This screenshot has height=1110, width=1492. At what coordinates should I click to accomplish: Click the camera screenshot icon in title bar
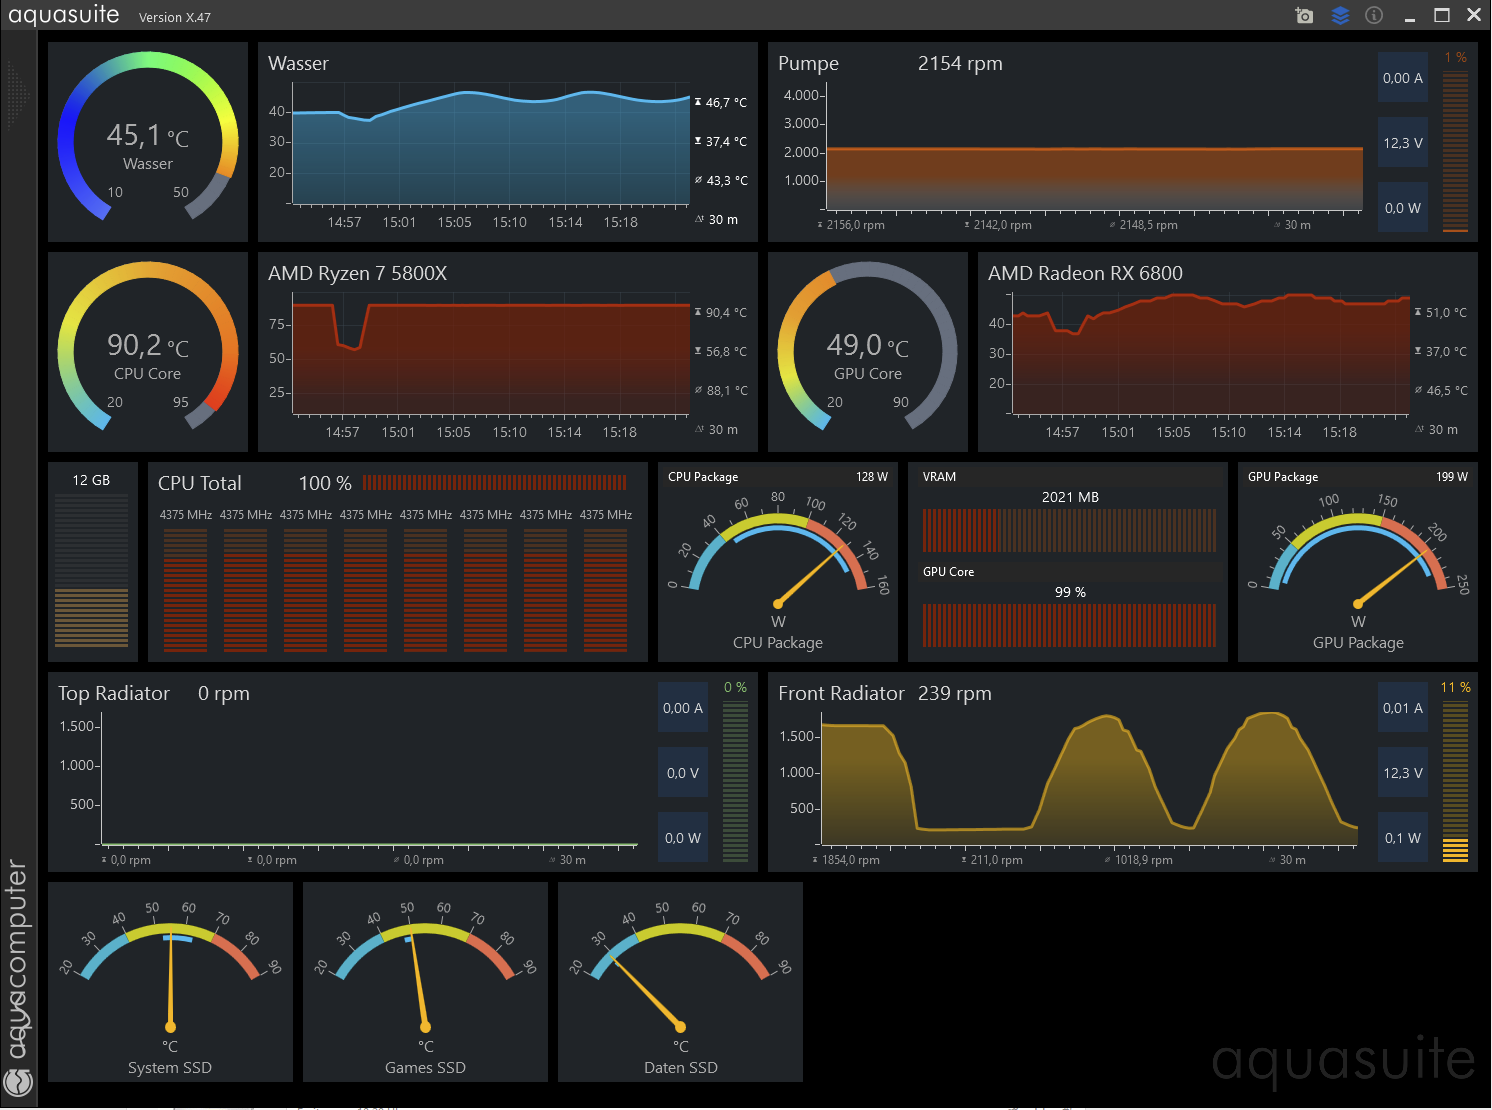pyautogui.click(x=1304, y=15)
